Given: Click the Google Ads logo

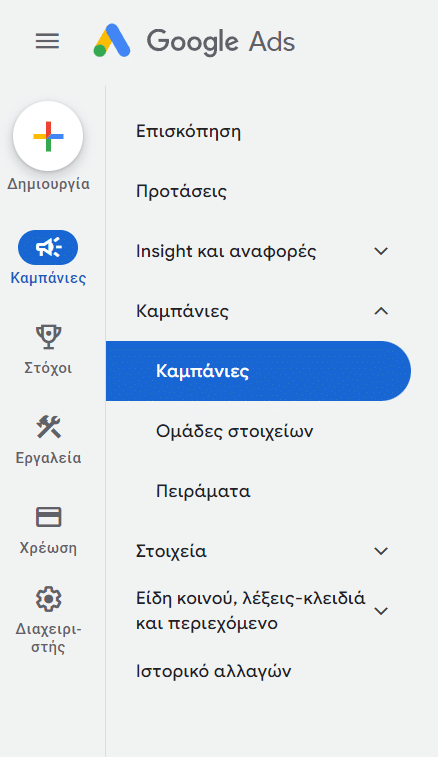Looking at the screenshot, I should click(x=112, y=41).
